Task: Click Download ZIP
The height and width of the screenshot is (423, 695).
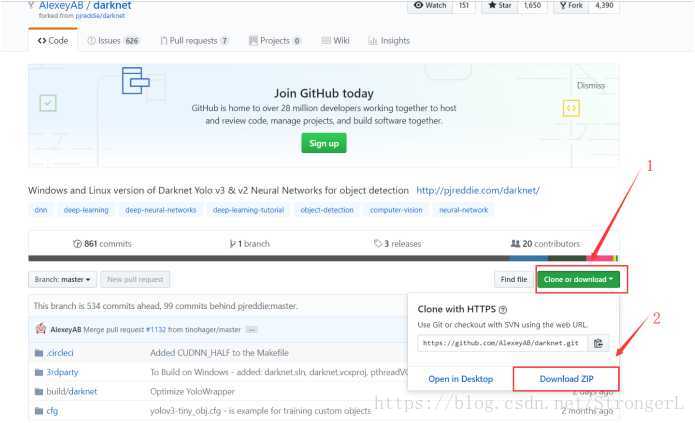Action: point(566,379)
